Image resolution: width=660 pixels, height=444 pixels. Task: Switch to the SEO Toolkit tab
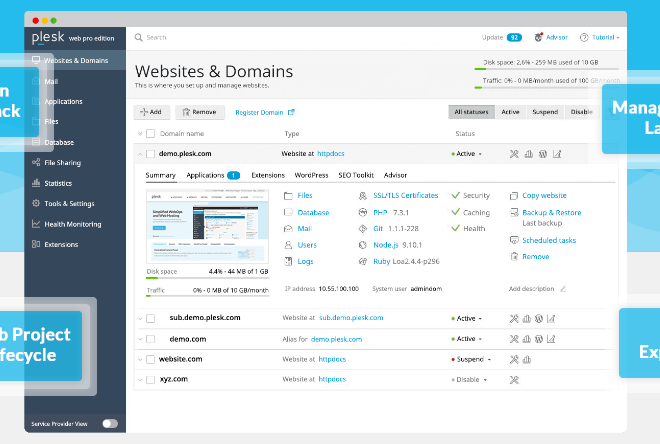[x=356, y=175]
